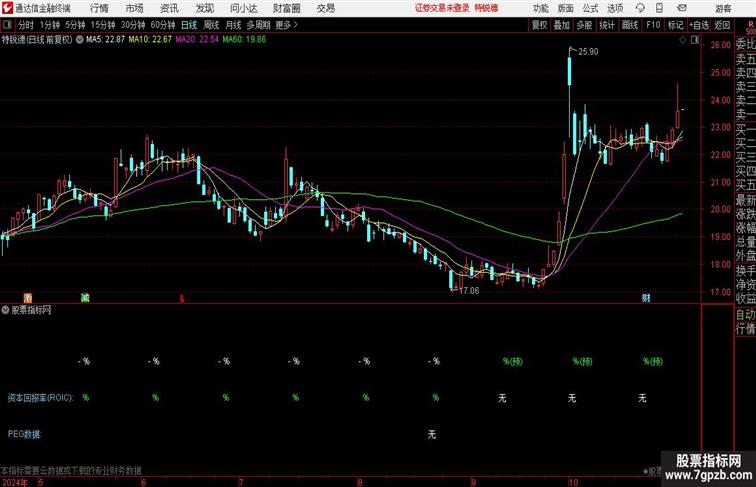The image size is (756, 487).
Task: Click the 多股 toolbar button
Action: coord(584,25)
